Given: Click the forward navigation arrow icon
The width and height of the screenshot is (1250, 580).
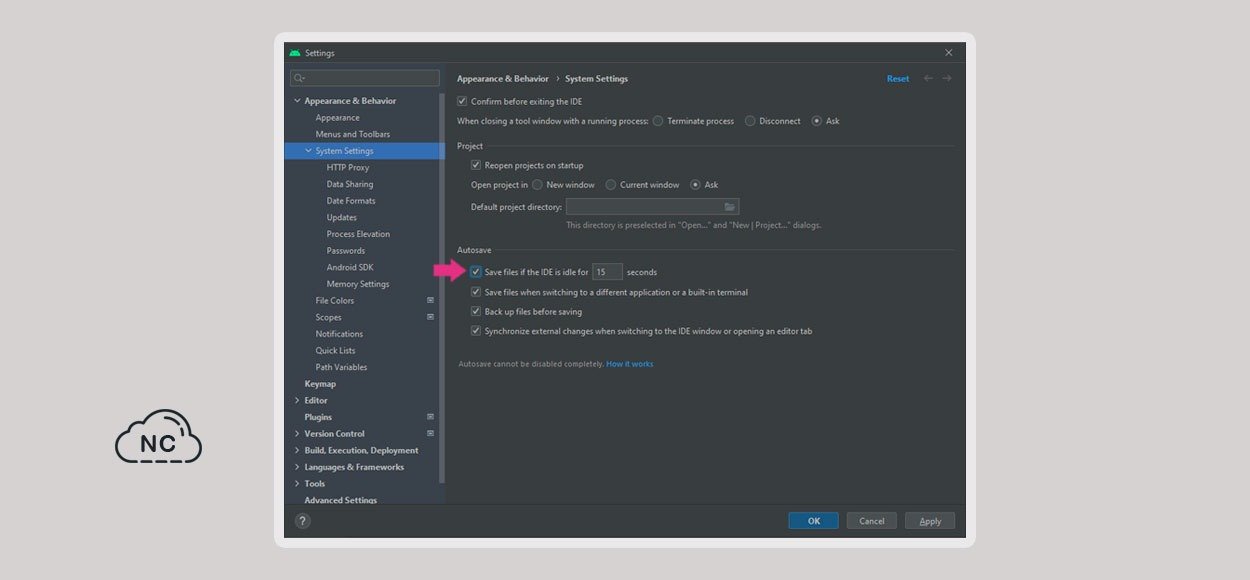Looking at the screenshot, I should tap(947, 78).
